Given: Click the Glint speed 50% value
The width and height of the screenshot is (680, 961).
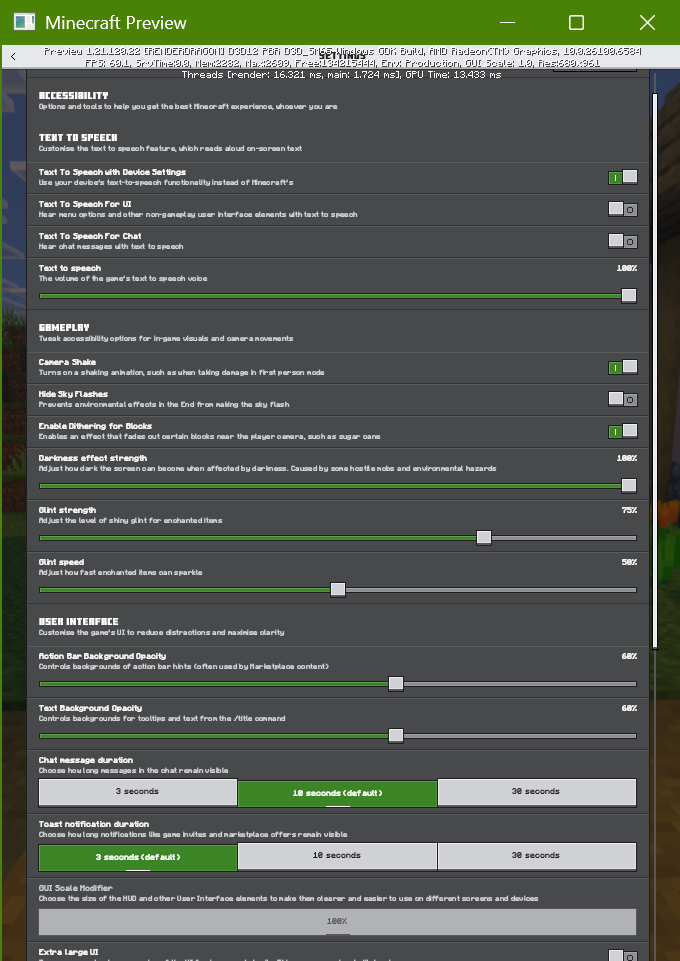Looking at the screenshot, I should click(x=629, y=562).
